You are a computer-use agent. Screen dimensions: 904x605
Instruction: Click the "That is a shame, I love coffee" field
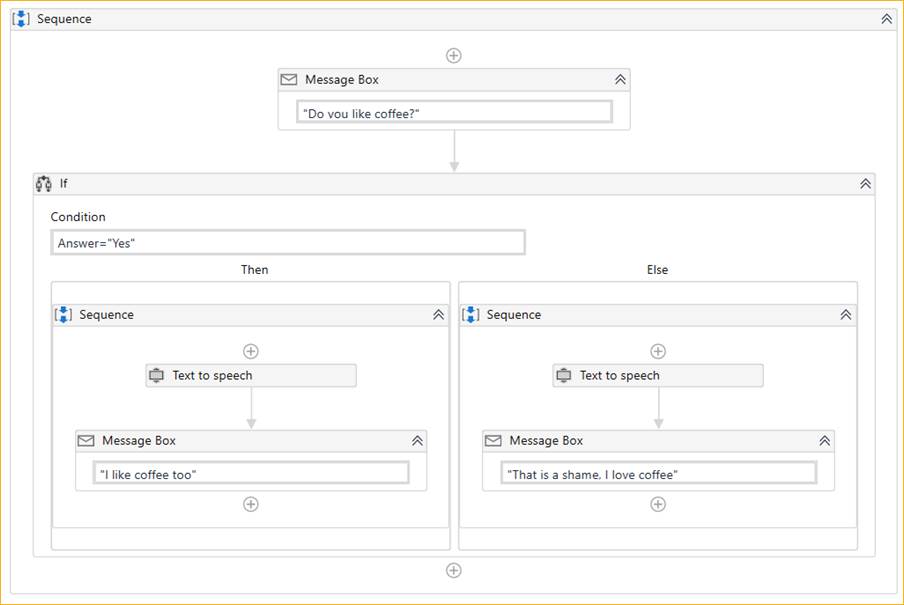tap(658, 473)
